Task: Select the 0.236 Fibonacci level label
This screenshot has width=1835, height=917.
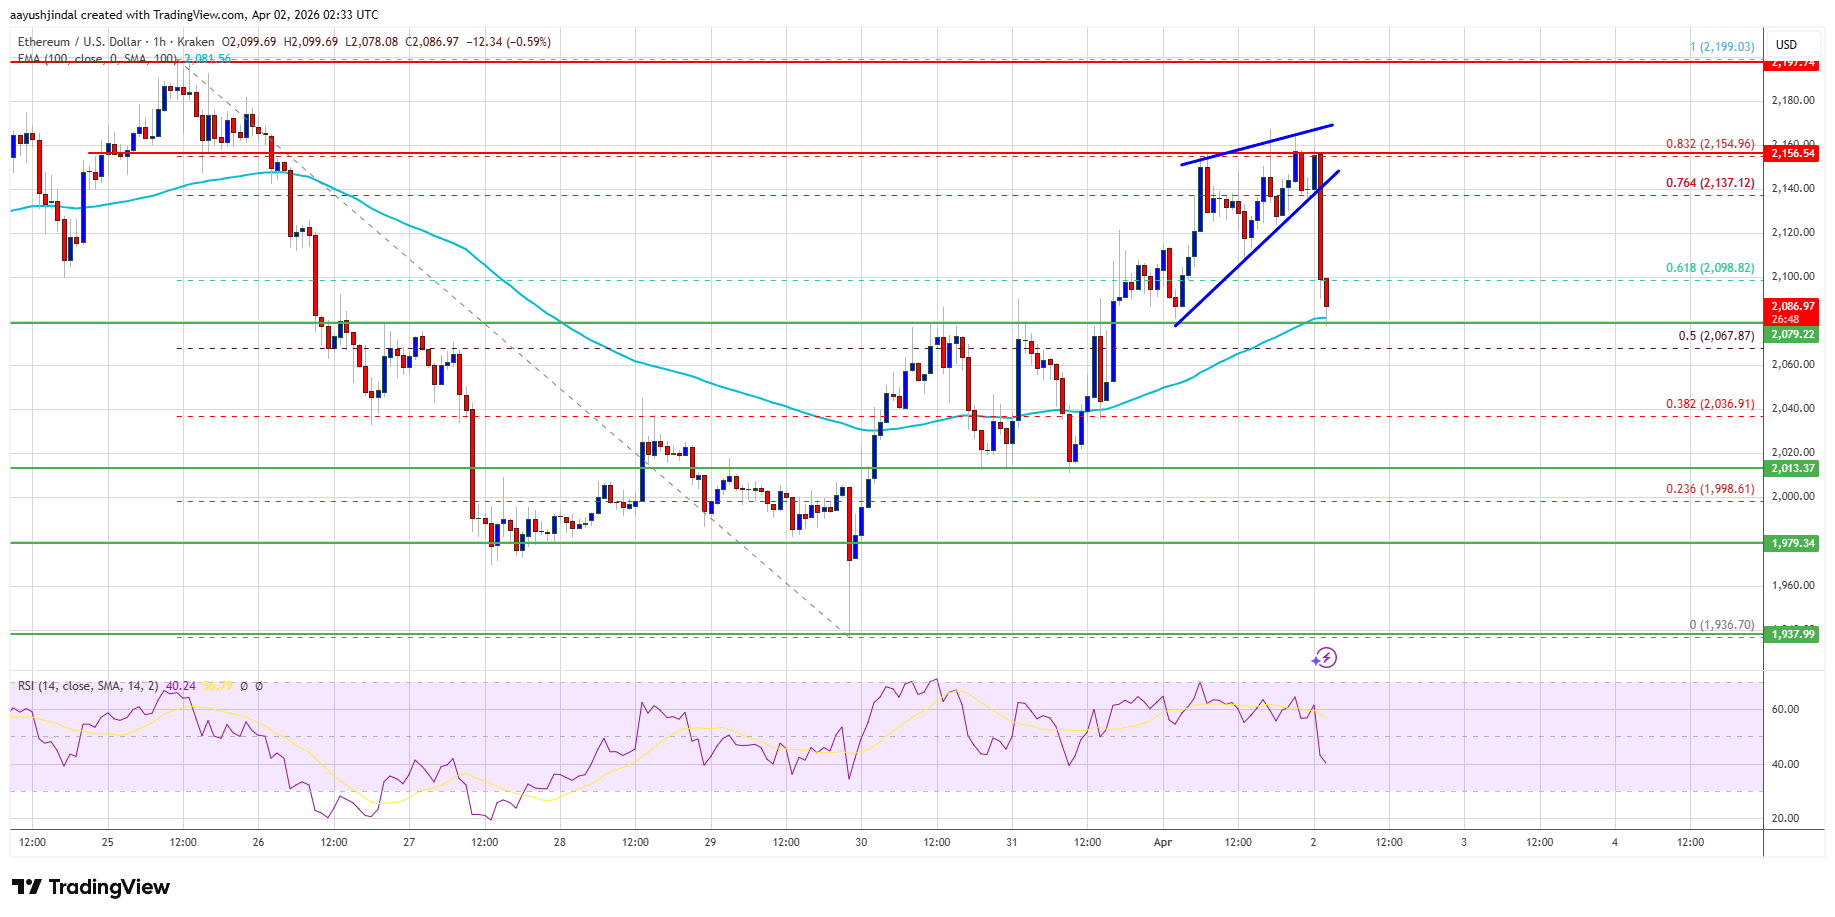Action: click(x=1709, y=489)
